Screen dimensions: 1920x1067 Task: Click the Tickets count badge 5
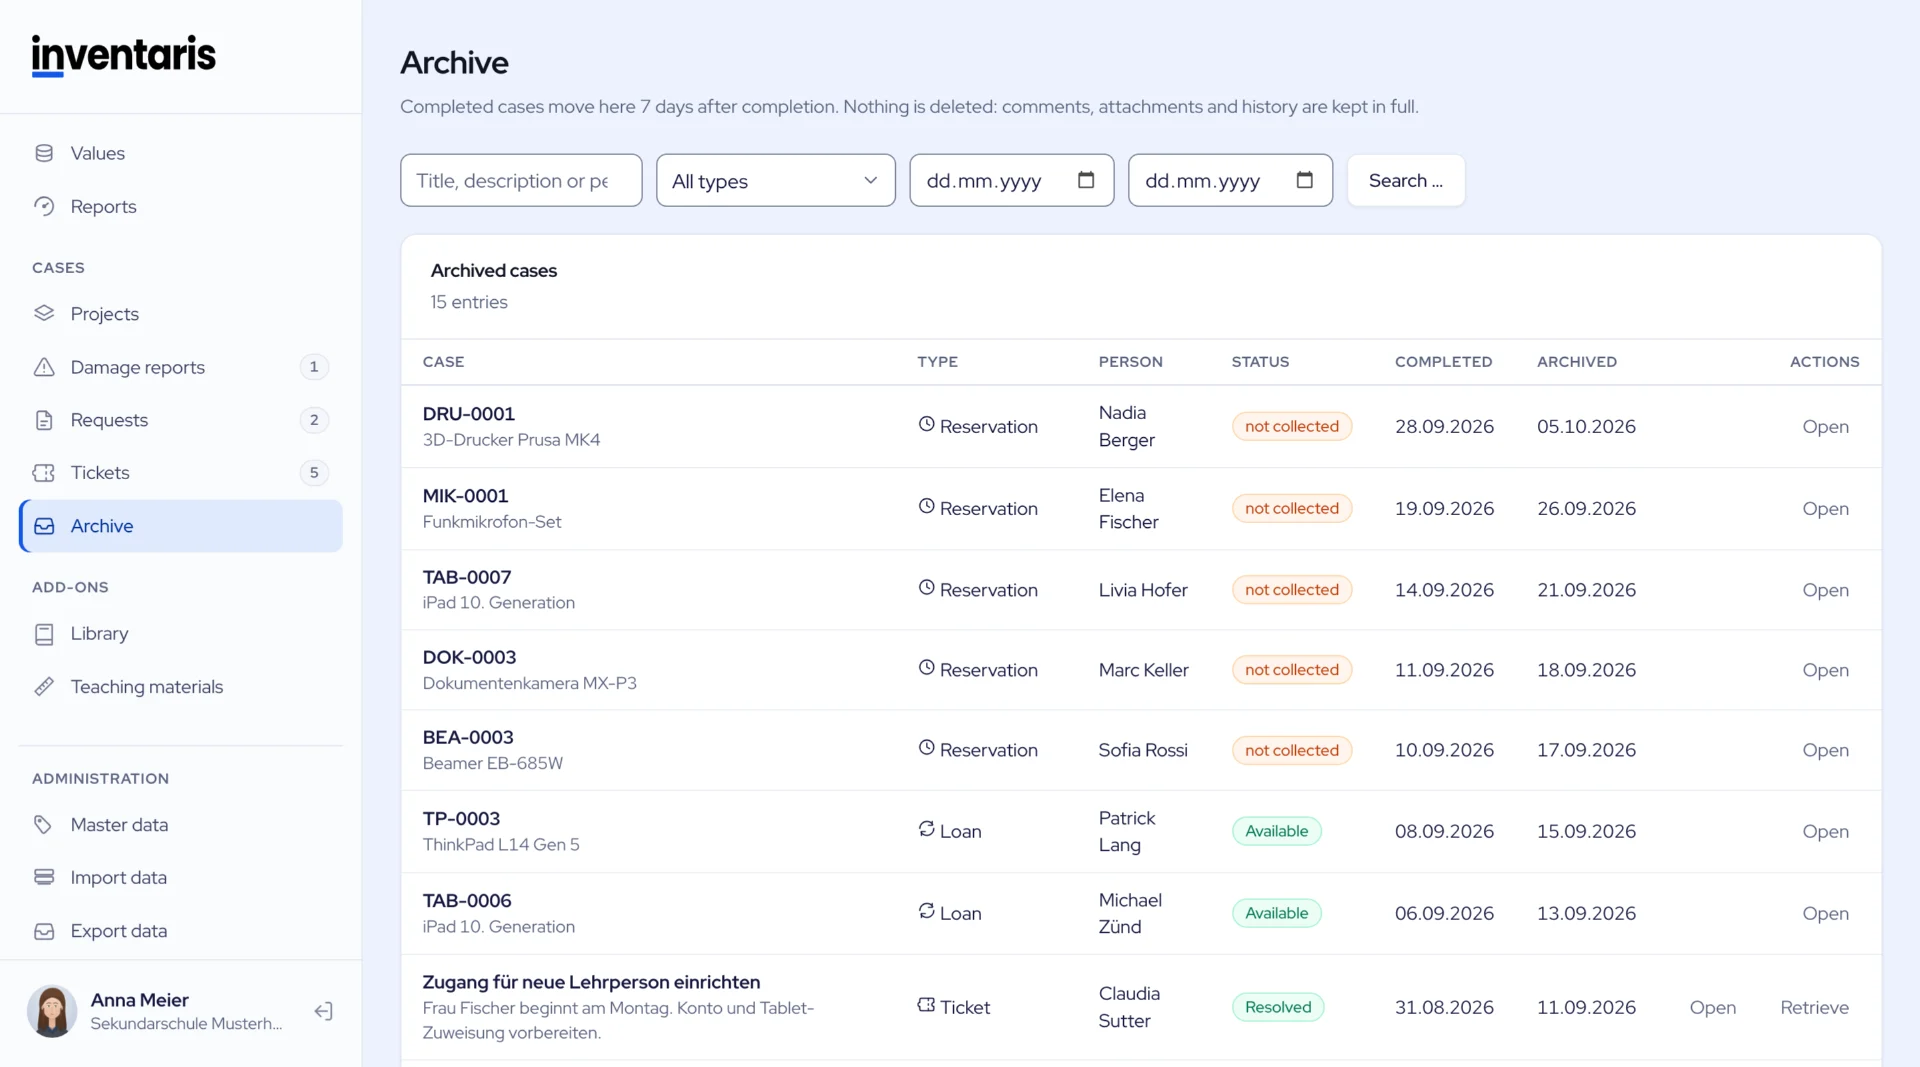314,473
